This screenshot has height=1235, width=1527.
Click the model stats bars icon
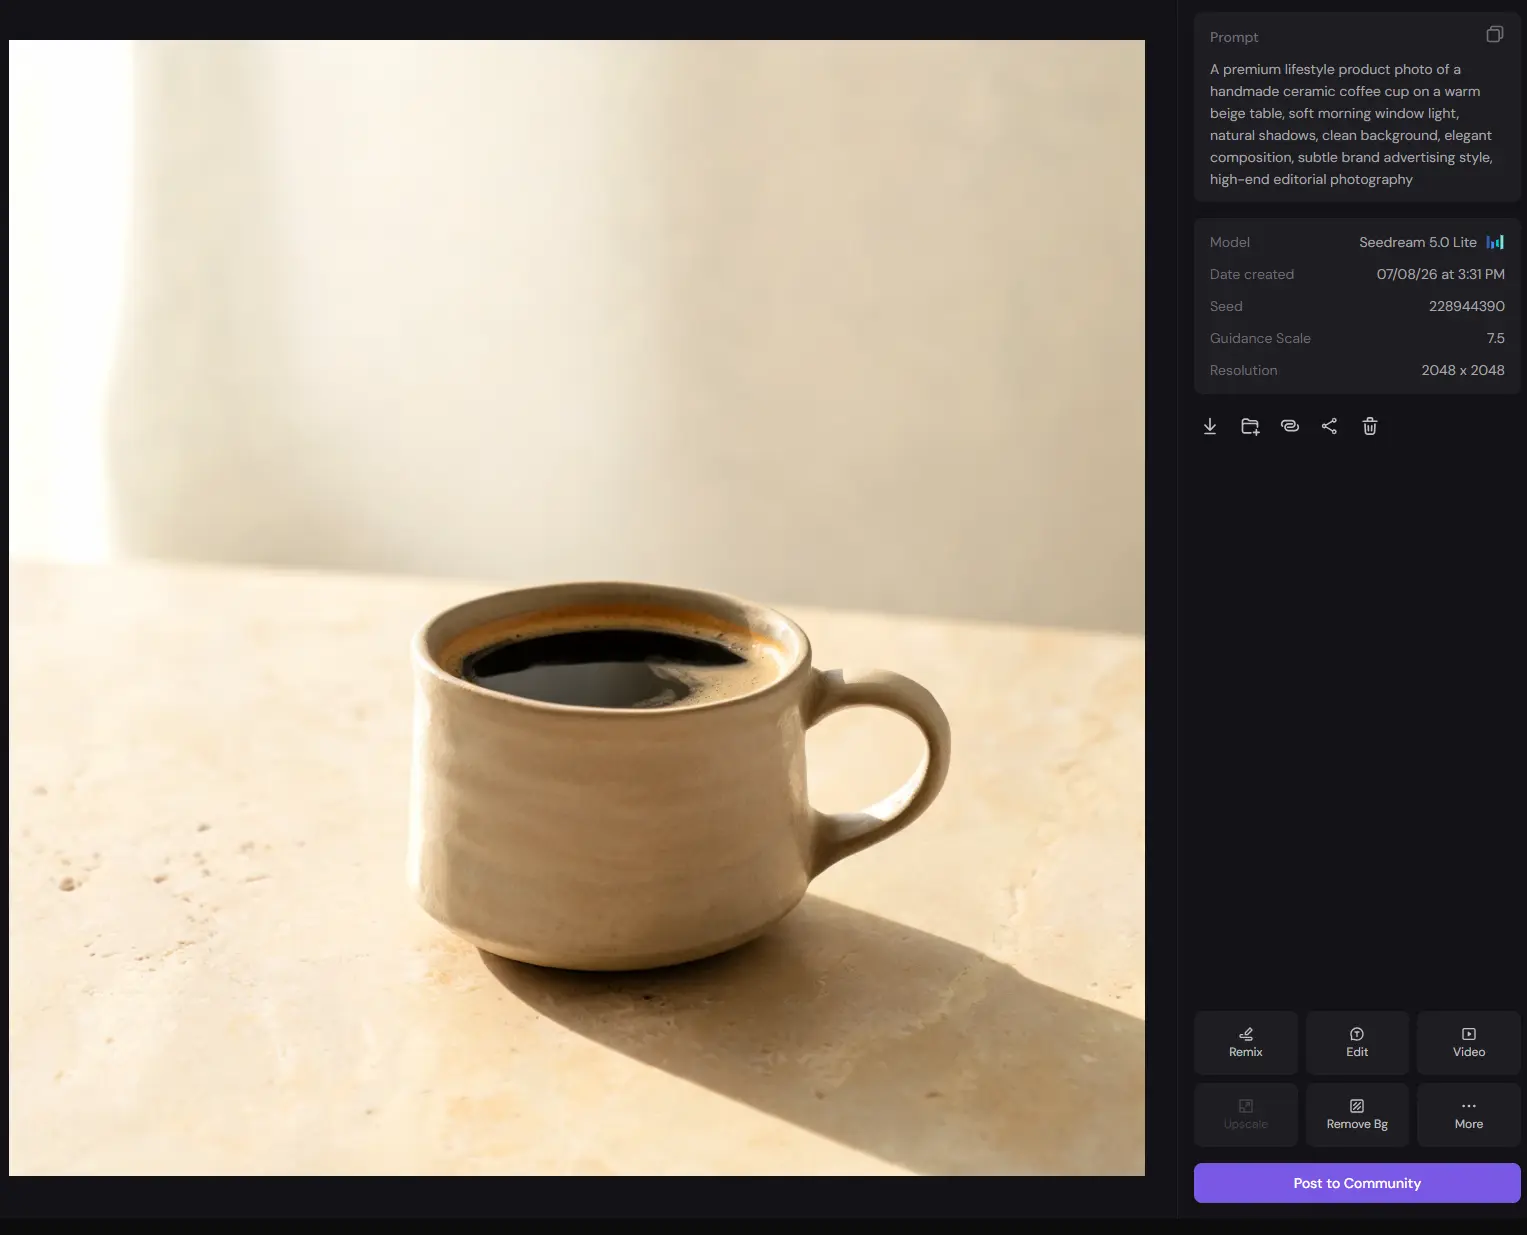point(1495,242)
